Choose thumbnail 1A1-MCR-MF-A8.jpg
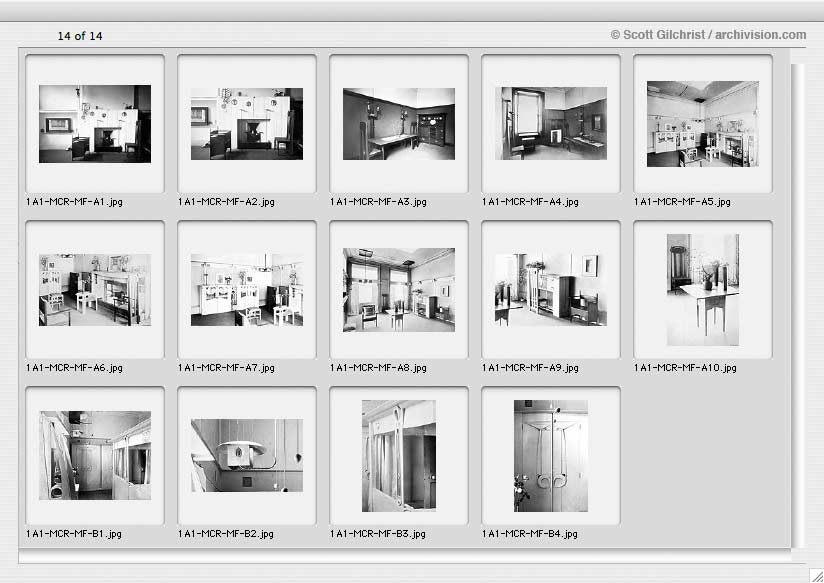Screen dimensions: 824x583 coord(399,290)
